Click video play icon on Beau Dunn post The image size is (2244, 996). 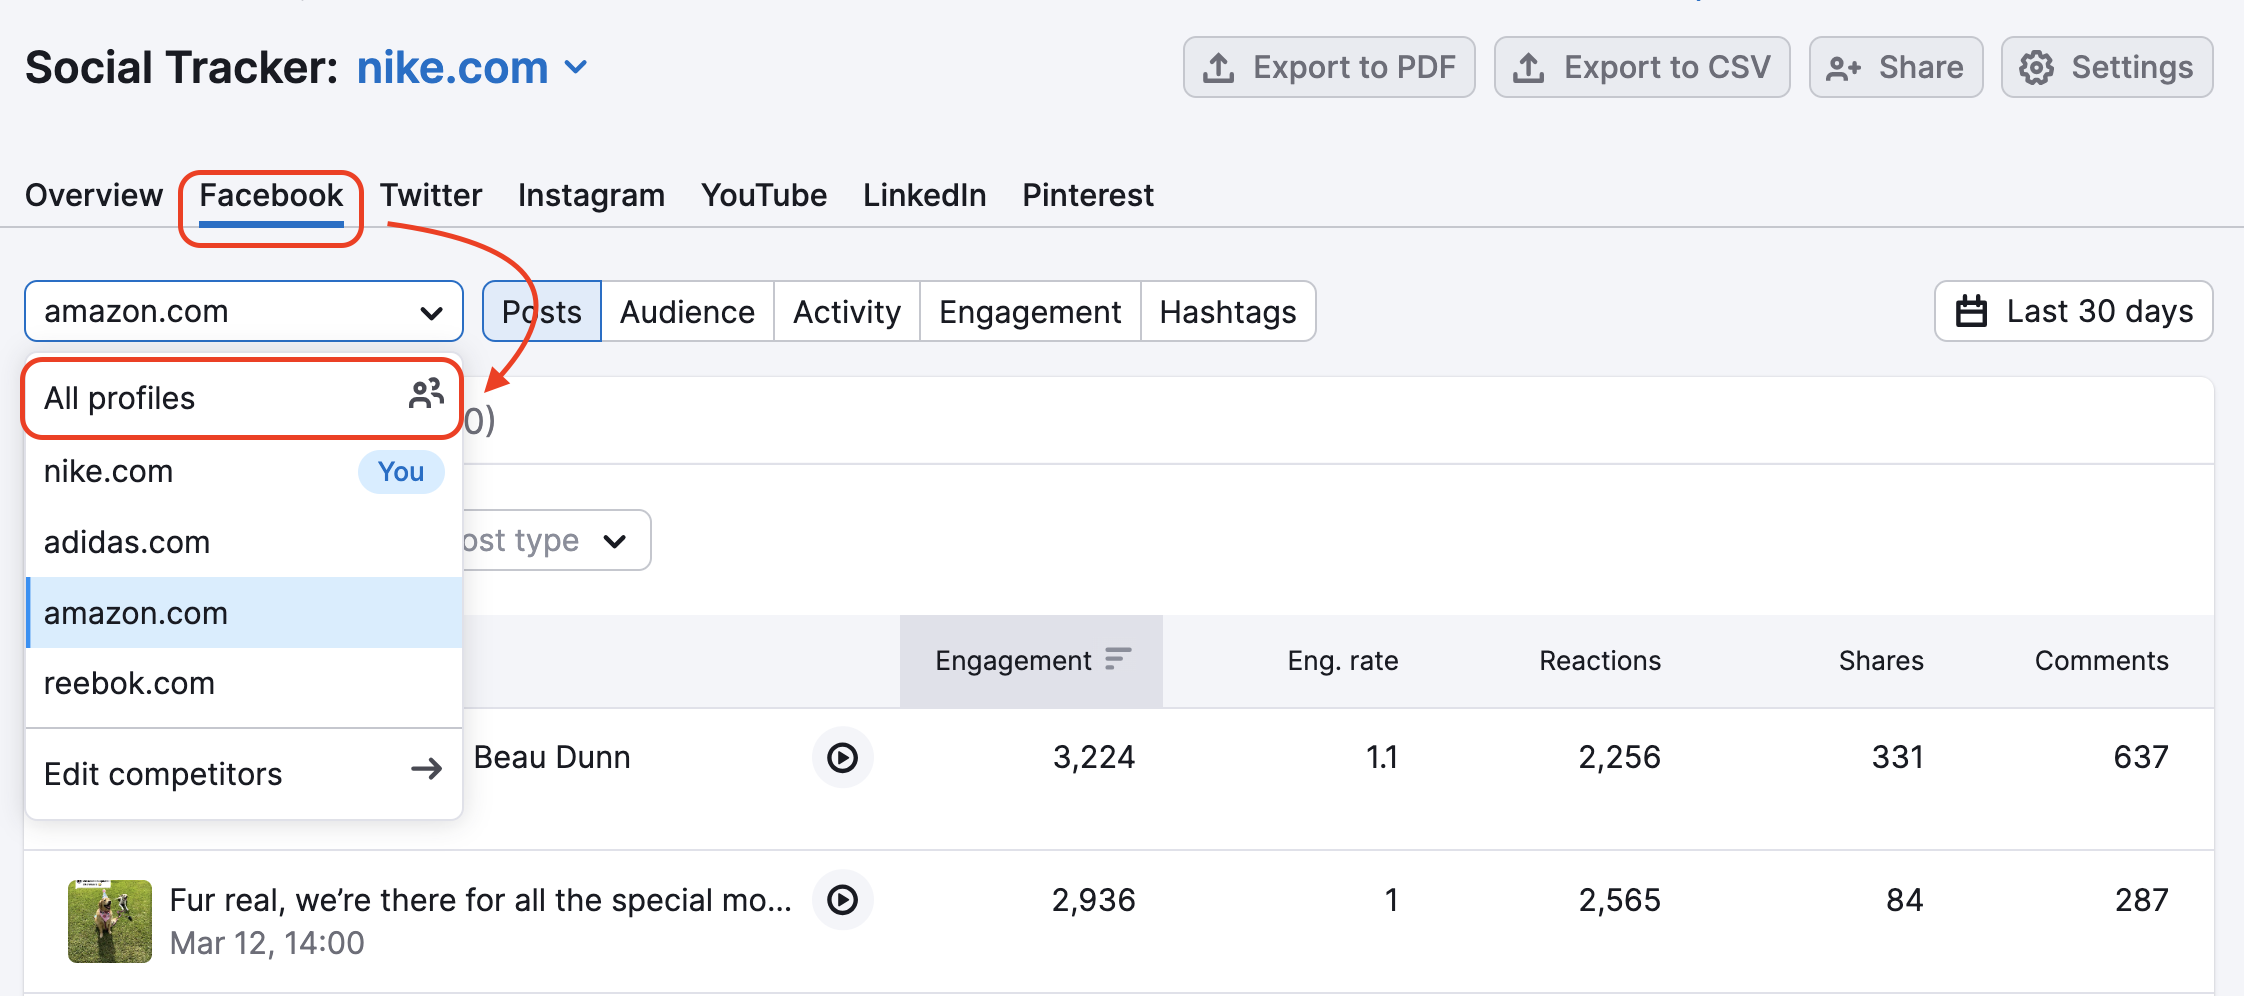point(843,758)
